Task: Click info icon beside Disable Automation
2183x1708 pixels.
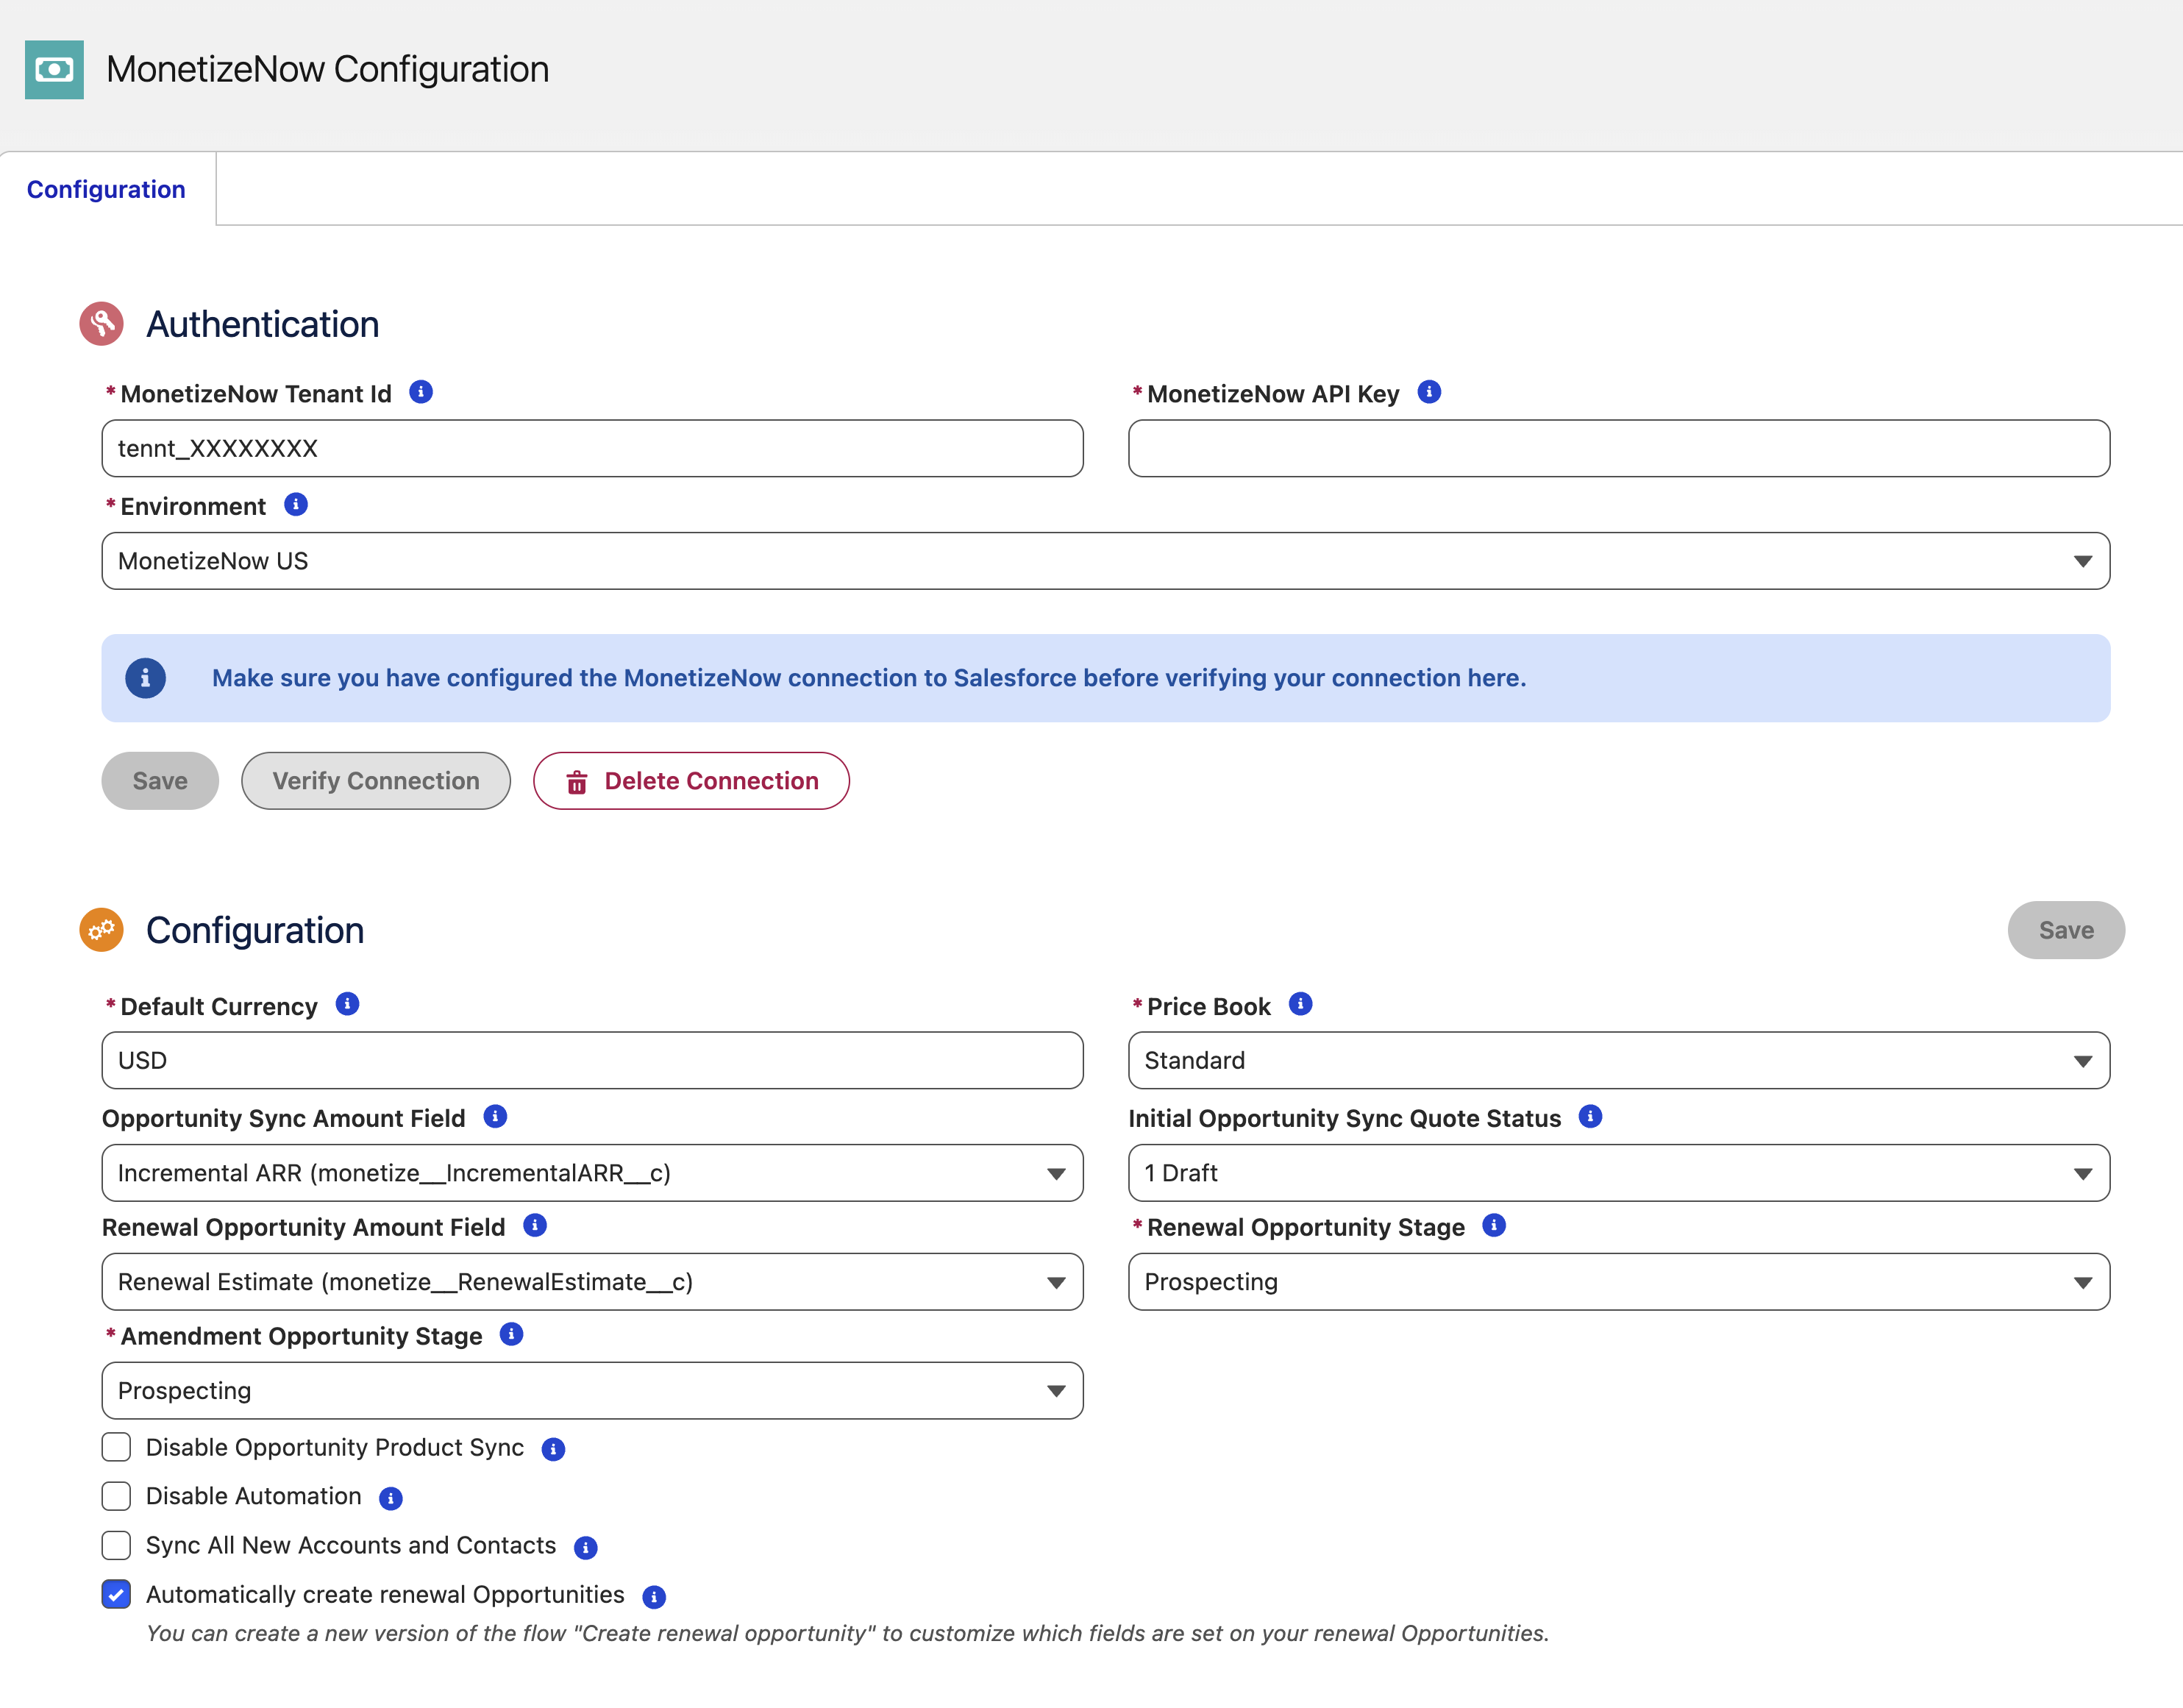Action: tap(391, 1498)
